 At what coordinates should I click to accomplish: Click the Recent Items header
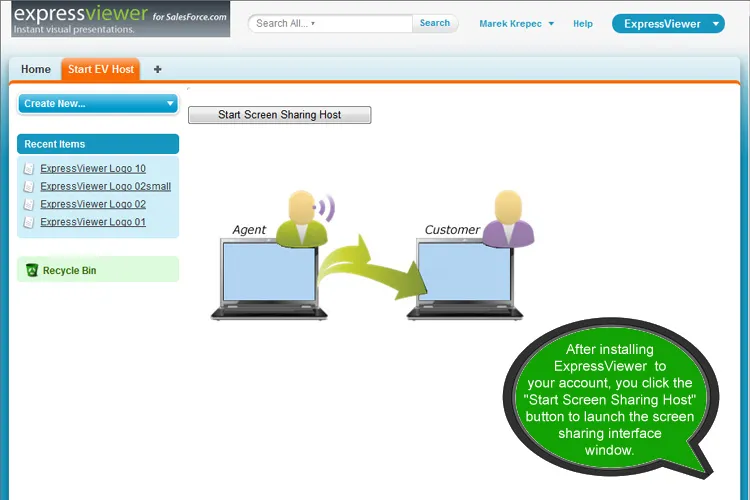(98, 144)
